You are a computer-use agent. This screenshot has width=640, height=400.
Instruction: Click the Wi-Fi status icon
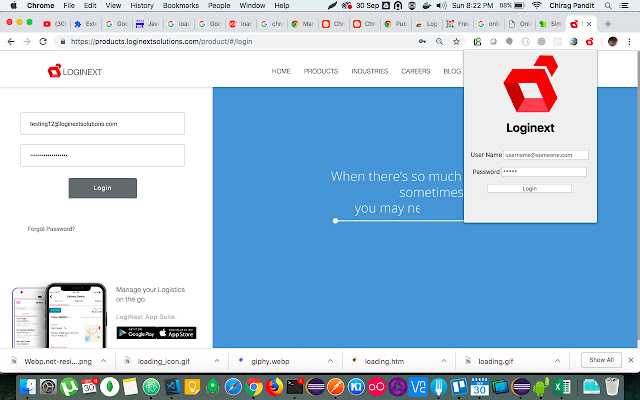coord(537,6)
